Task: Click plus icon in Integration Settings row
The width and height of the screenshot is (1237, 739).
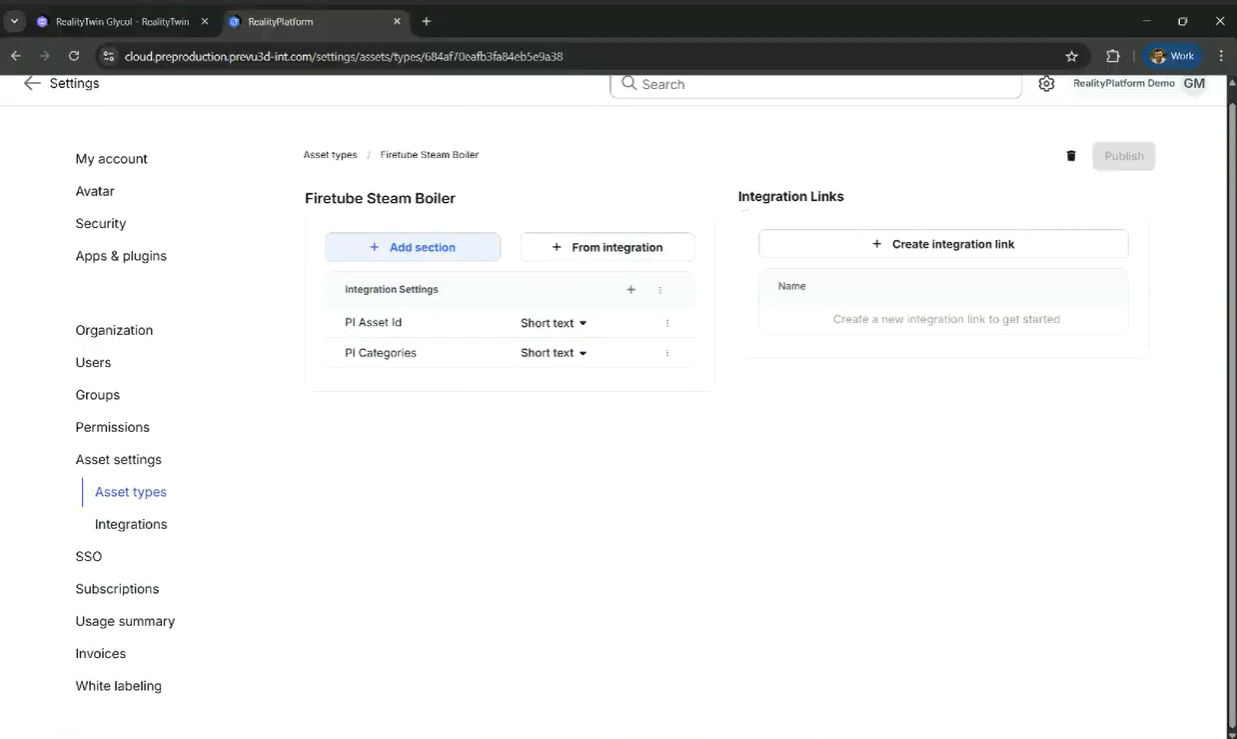Action: click(631, 290)
